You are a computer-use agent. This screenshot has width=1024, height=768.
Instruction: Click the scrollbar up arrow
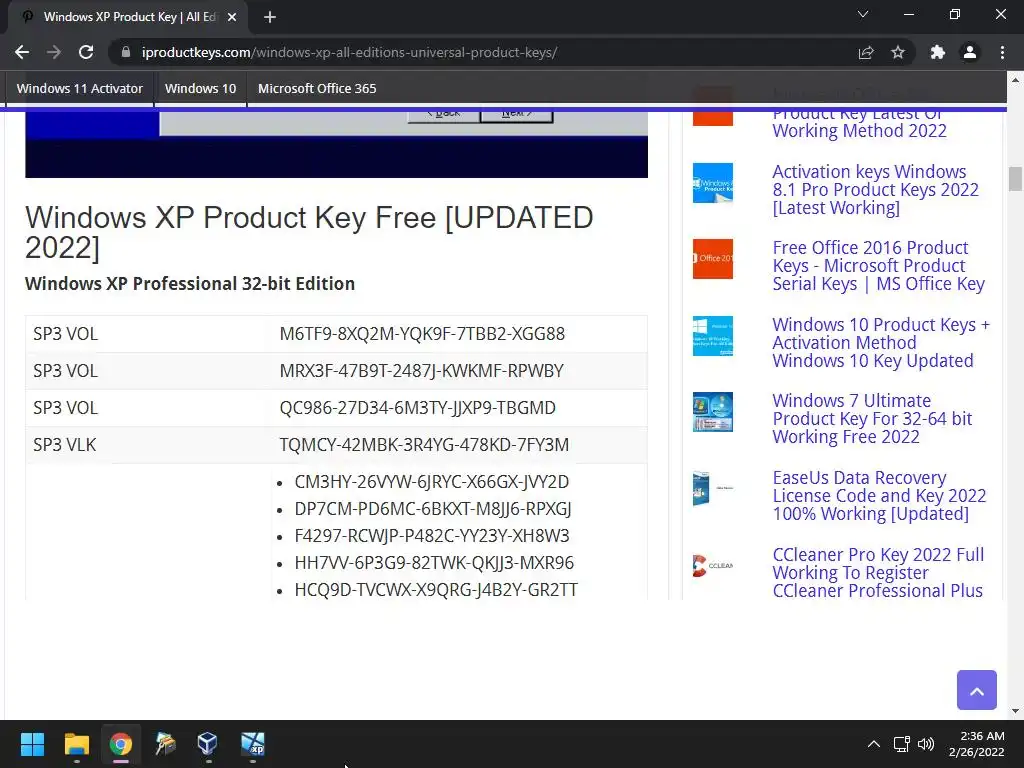pos(1015,80)
